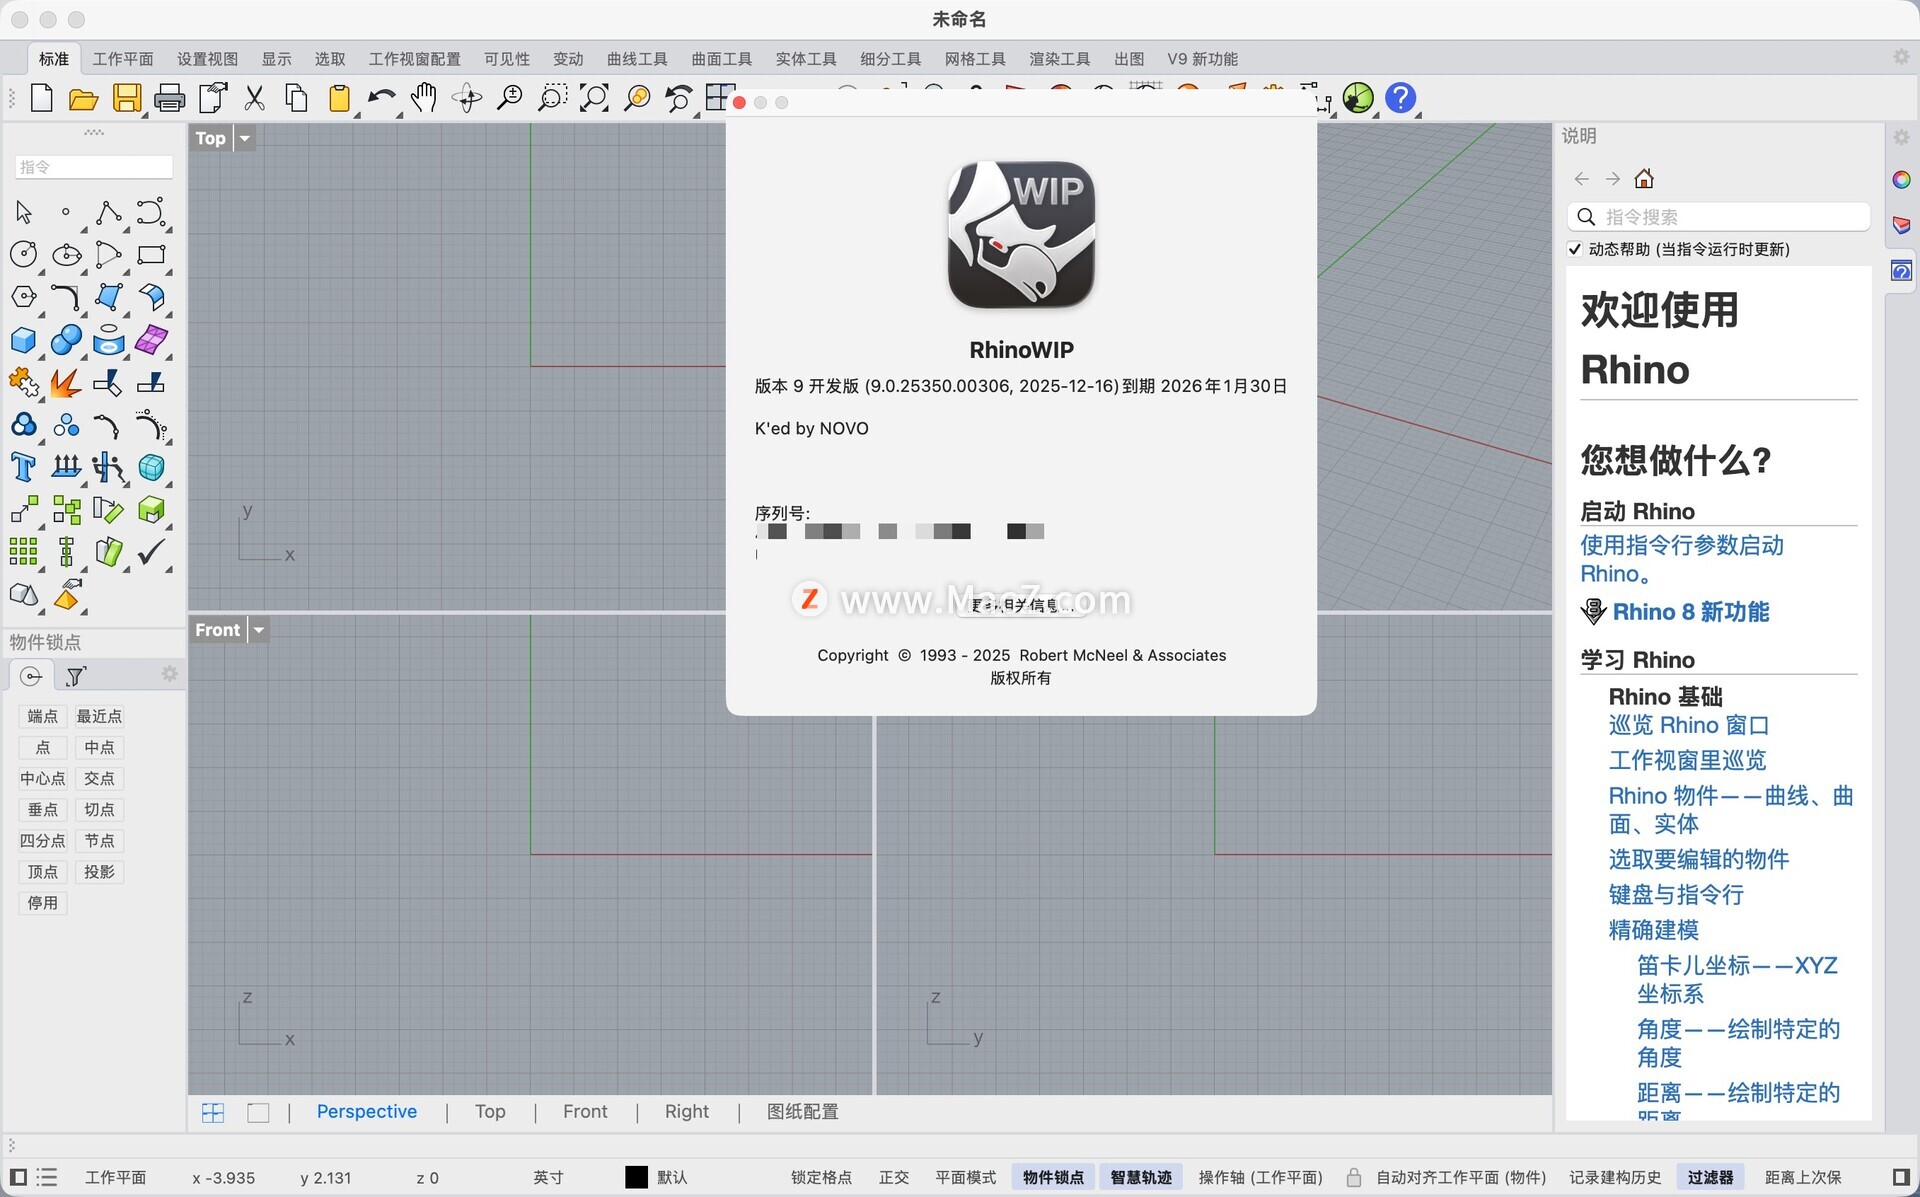The width and height of the screenshot is (1920, 1197).
Task: Uncheck the 动态帮助 checkbox
Action: 1576,249
